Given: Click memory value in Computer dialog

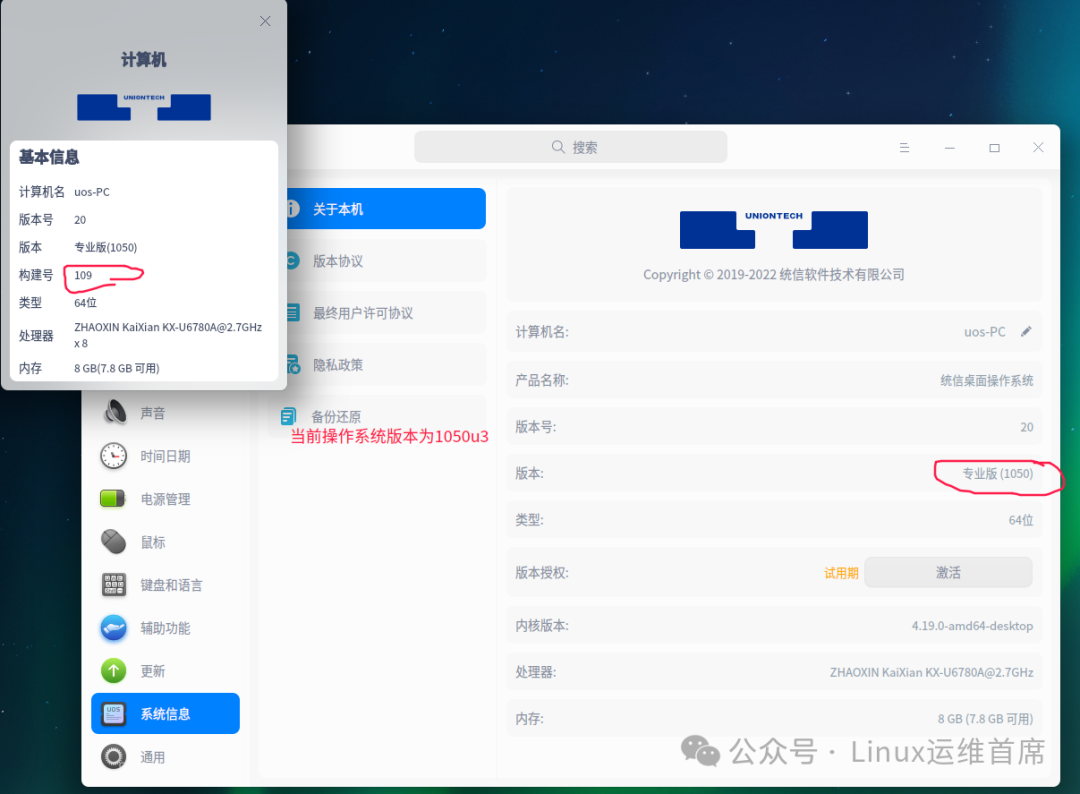Looking at the screenshot, I should pyautogui.click(x=116, y=368).
